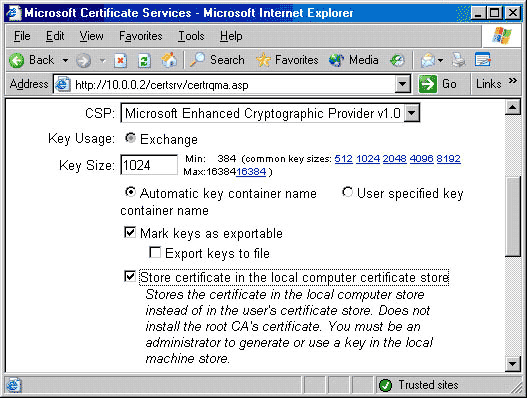This screenshot has height=398, width=527.
Task: Expand the CSP provider dropdown
Action: pos(412,113)
